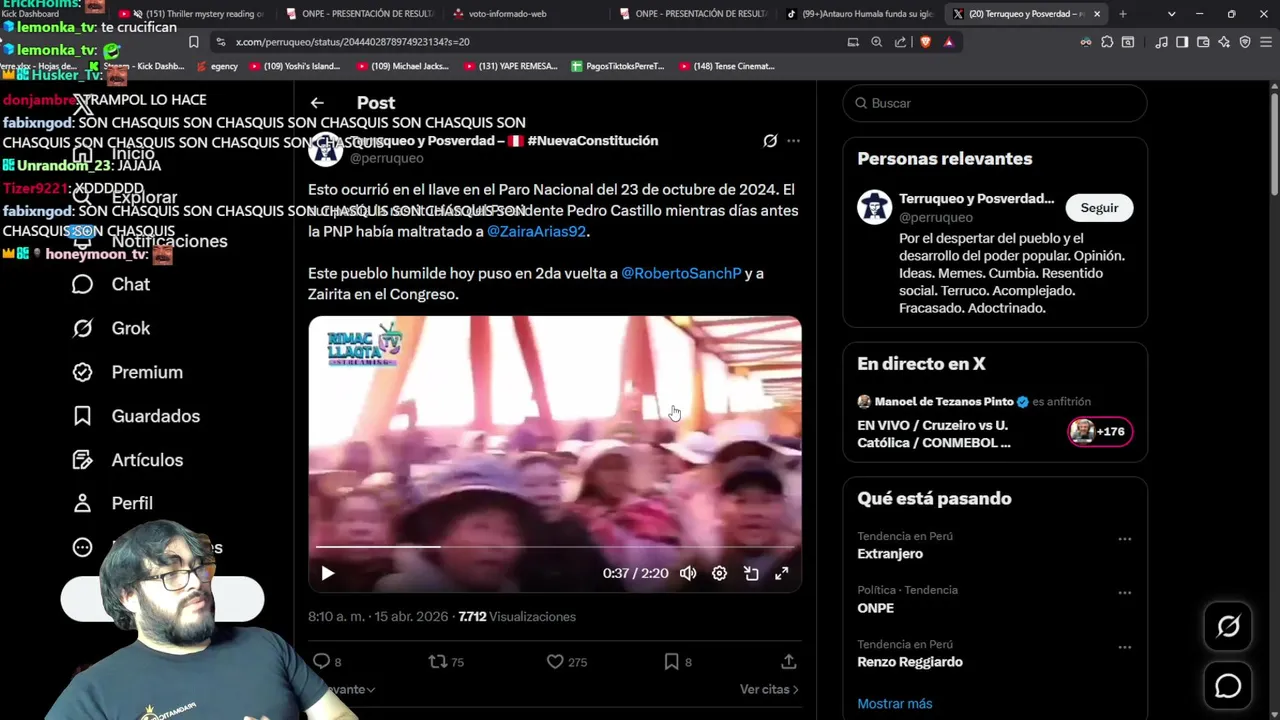Image resolution: width=1280 pixels, height=720 pixels.
Task: Open Ver citas link
Action: pyautogui.click(x=769, y=689)
